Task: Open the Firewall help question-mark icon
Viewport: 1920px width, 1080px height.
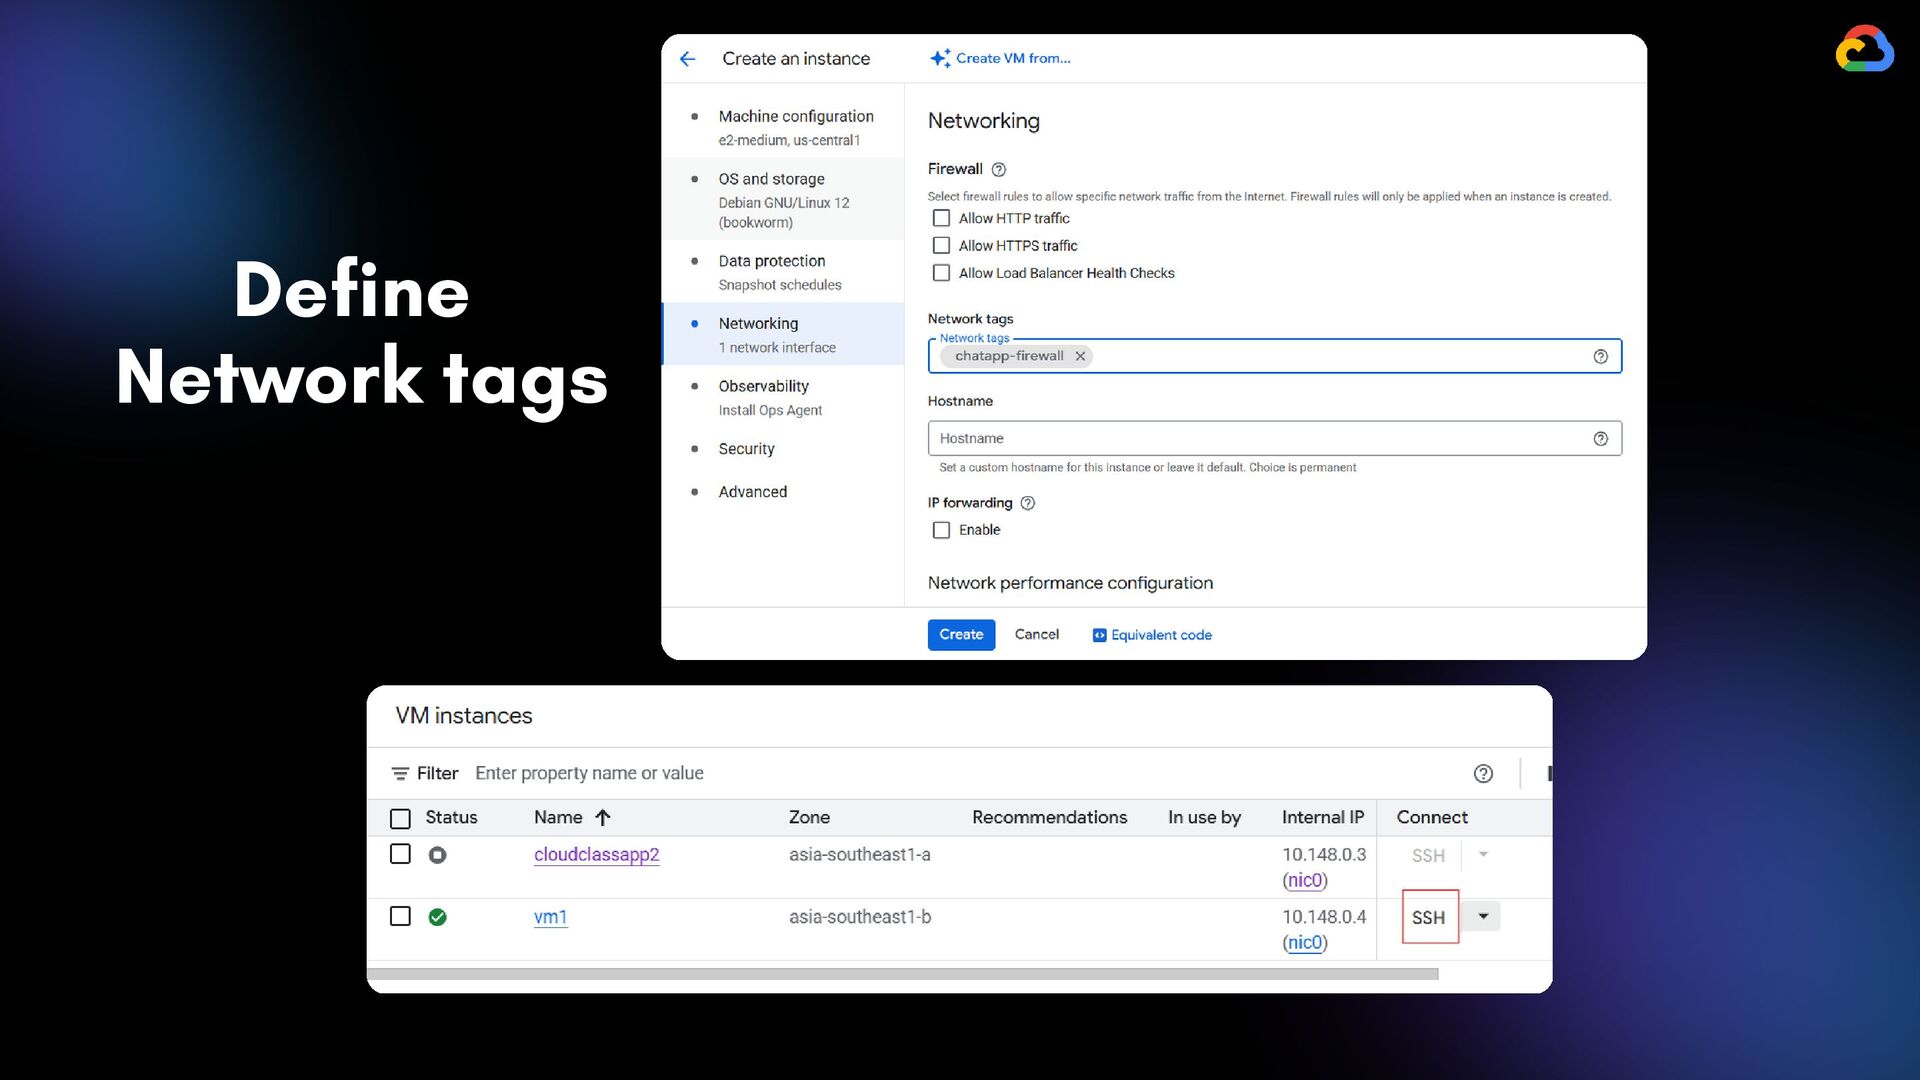Action: coord(998,169)
